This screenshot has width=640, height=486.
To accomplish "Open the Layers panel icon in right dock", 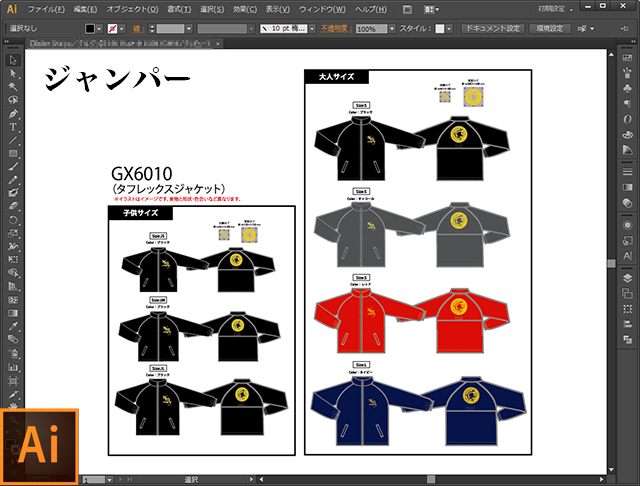I will pos(627,277).
